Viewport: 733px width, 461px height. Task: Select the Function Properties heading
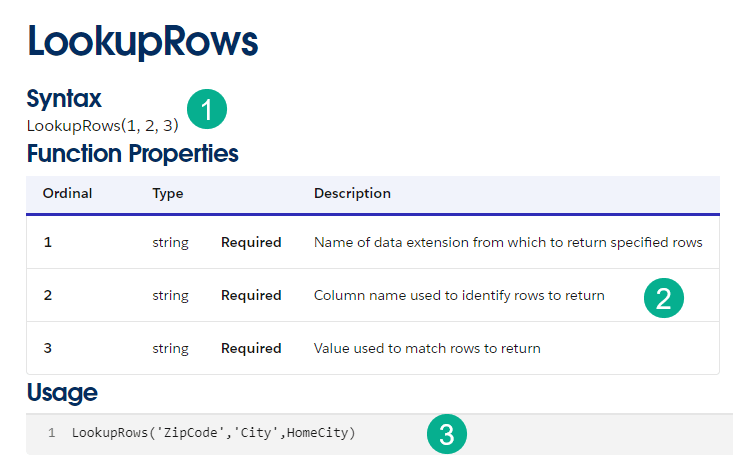tap(132, 154)
